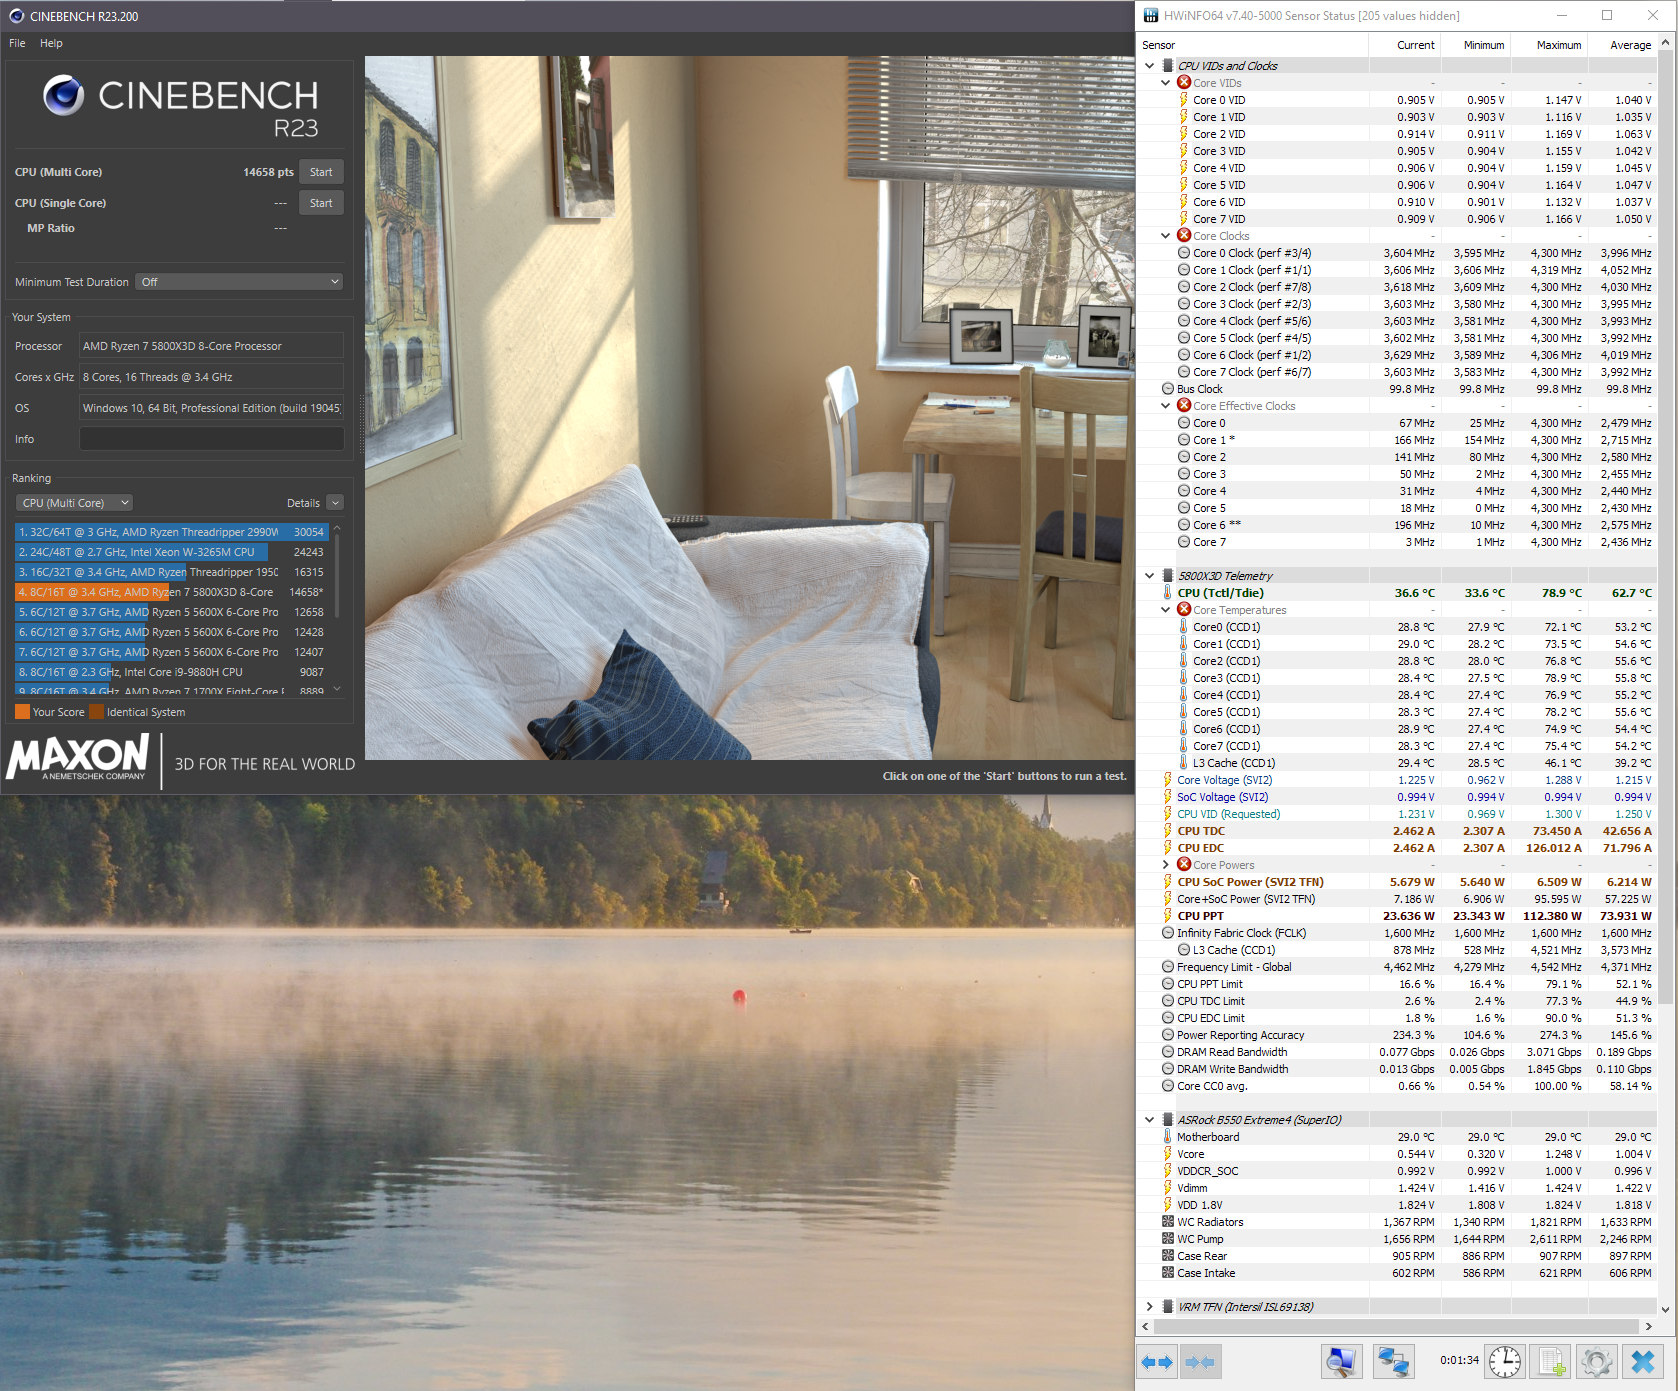Collapse the Core Clocks subgroup
The image size is (1678, 1391).
coord(1166,235)
